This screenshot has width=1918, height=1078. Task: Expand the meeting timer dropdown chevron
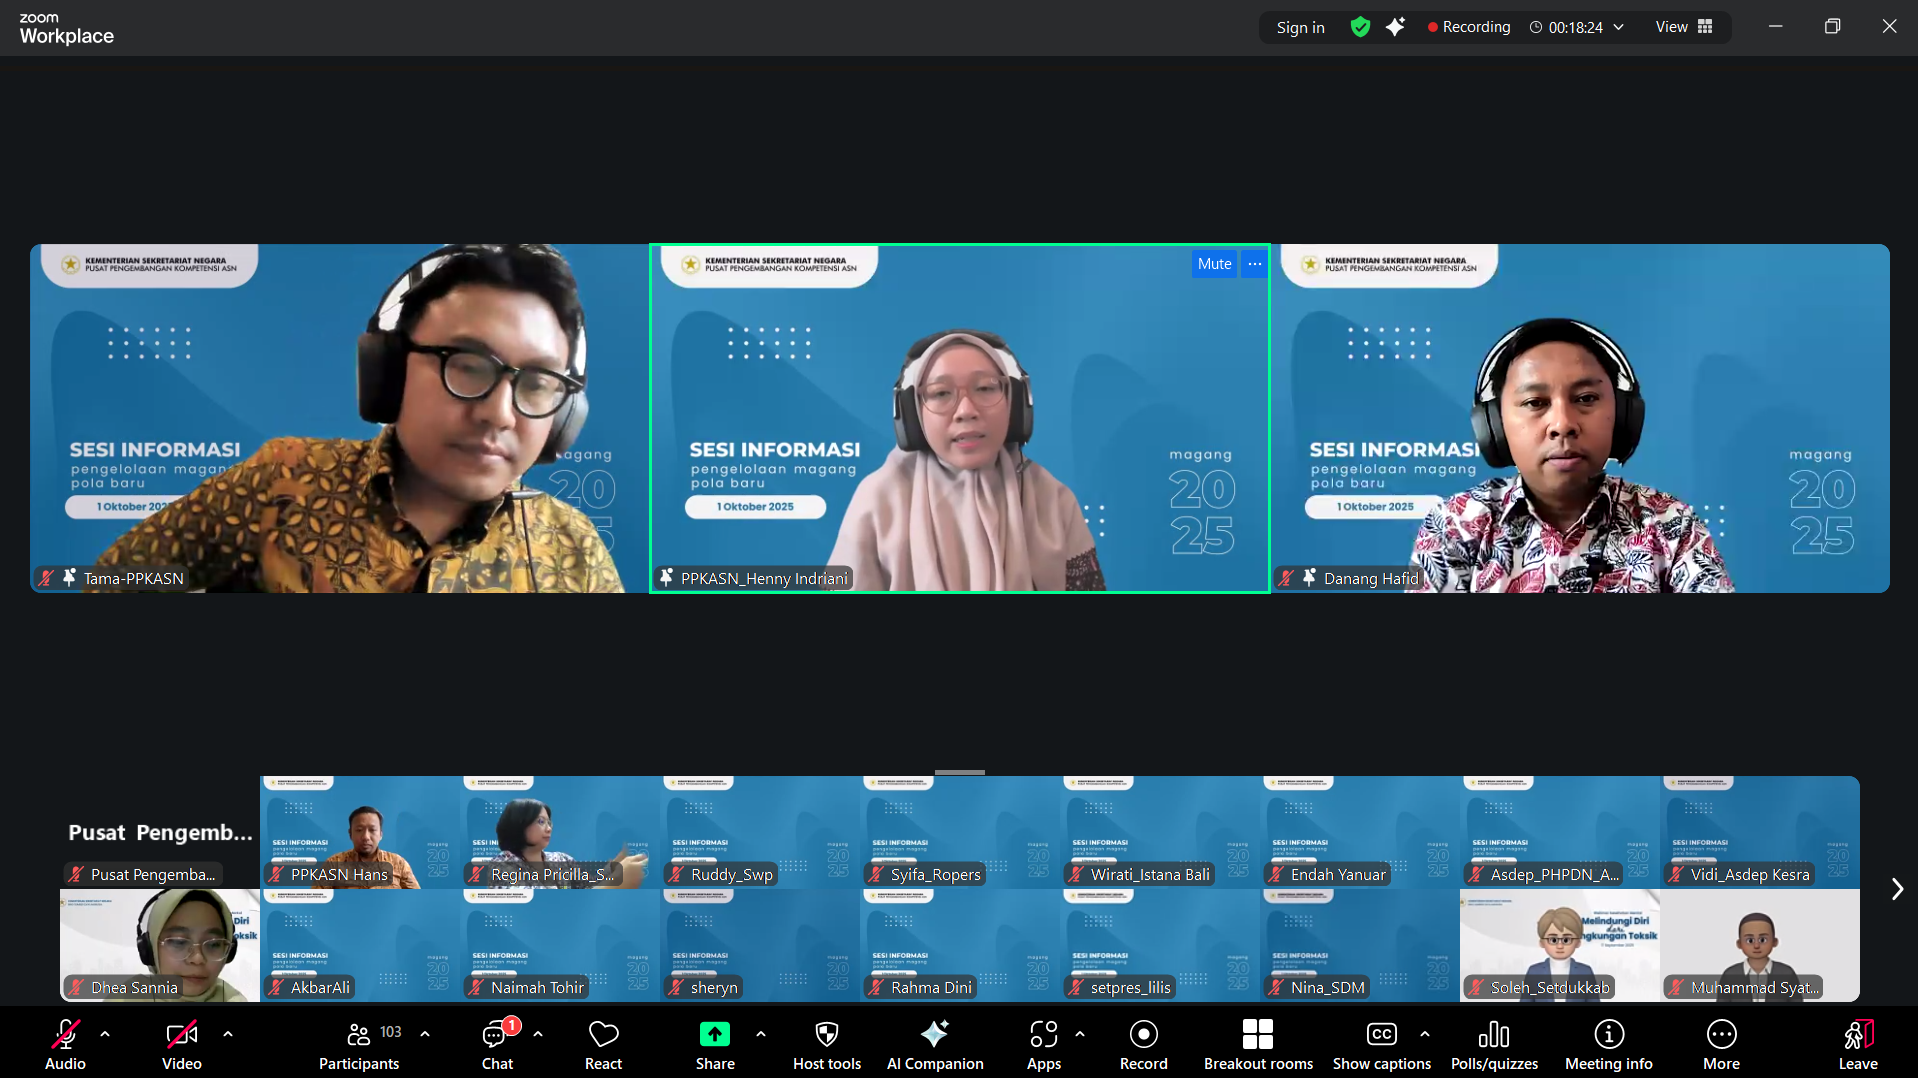click(1619, 27)
